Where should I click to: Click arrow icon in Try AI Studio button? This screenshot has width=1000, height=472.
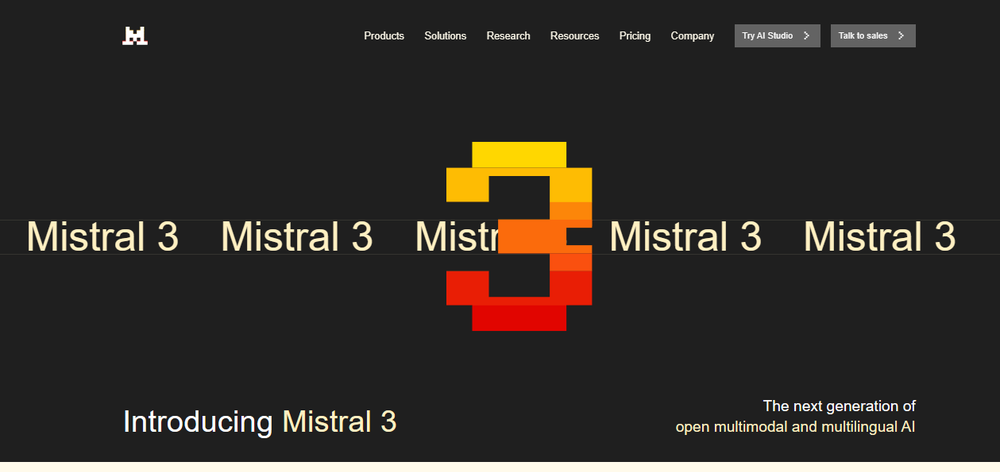[x=807, y=36]
